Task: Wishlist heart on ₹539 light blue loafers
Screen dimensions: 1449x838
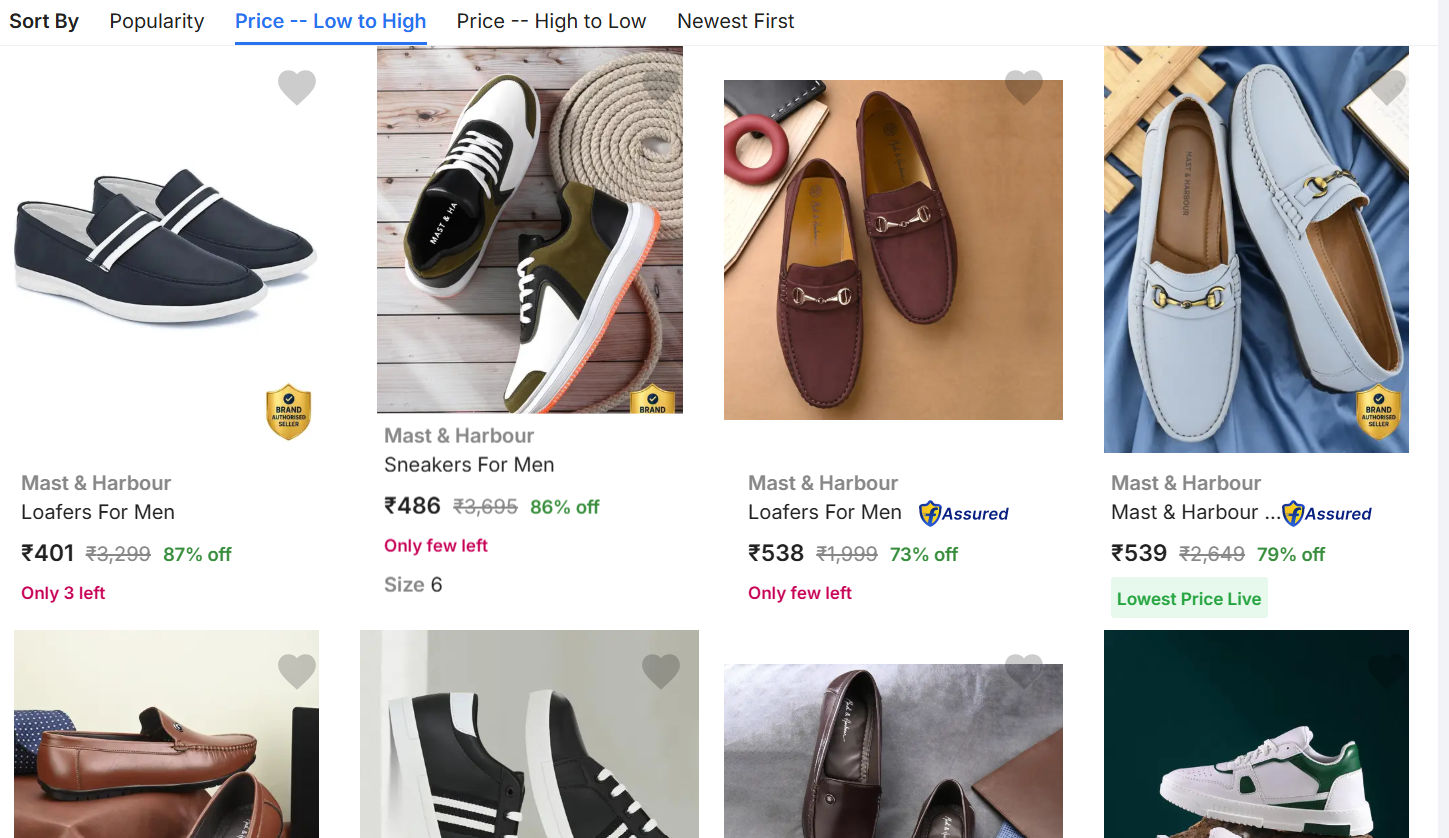Action: pos(1387,88)
